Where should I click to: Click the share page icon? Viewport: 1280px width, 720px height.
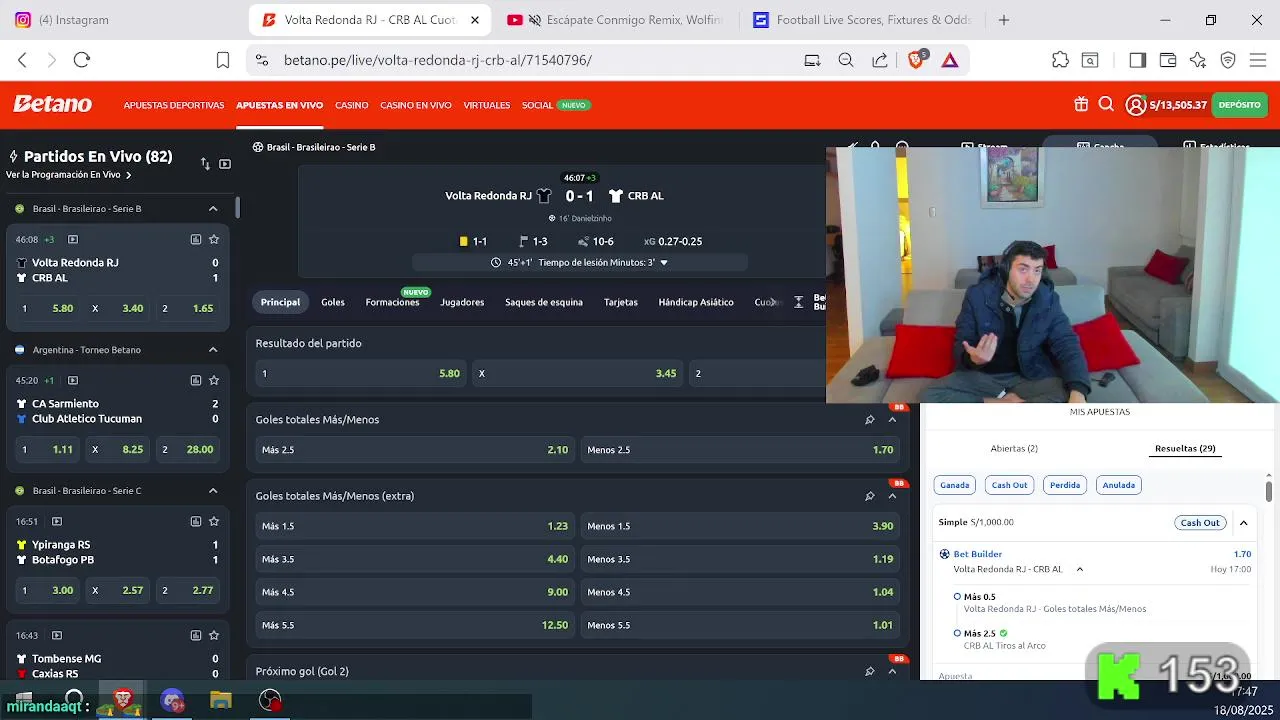click(880, 60)
